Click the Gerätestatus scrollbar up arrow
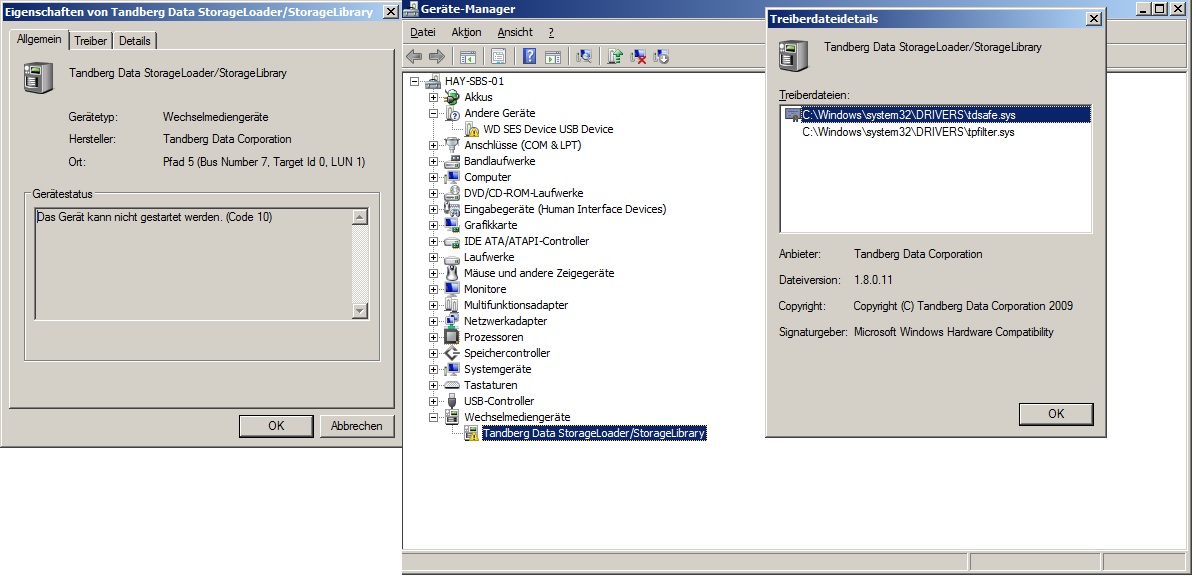 click(360, 217)
